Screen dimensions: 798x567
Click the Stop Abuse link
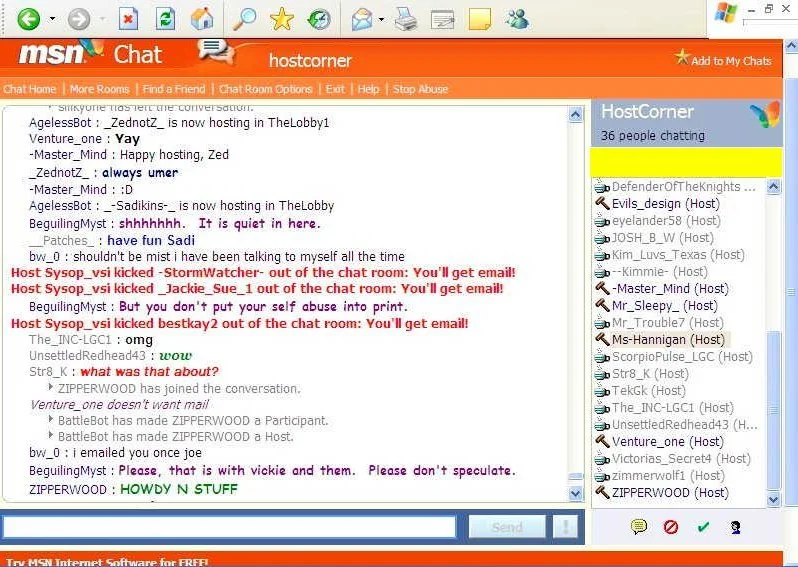pos(420,89)
